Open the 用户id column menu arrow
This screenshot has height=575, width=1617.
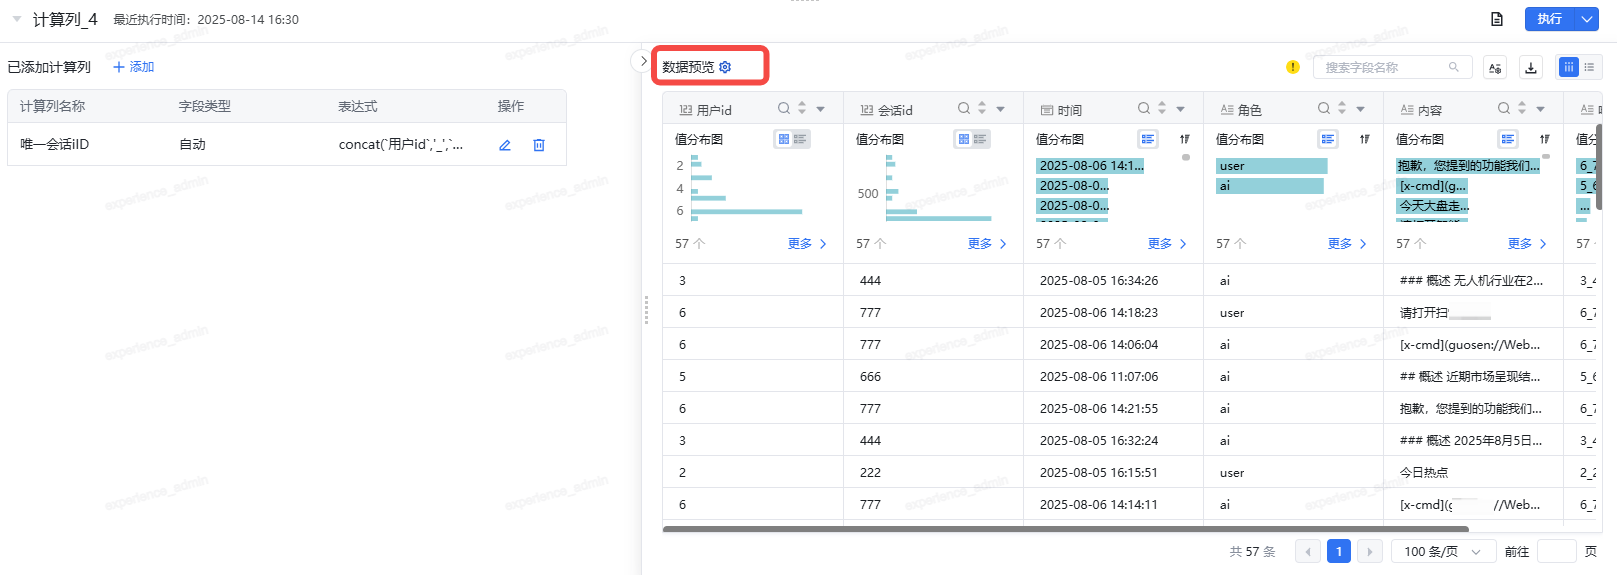pyautogui.click(x=821, y=109)
